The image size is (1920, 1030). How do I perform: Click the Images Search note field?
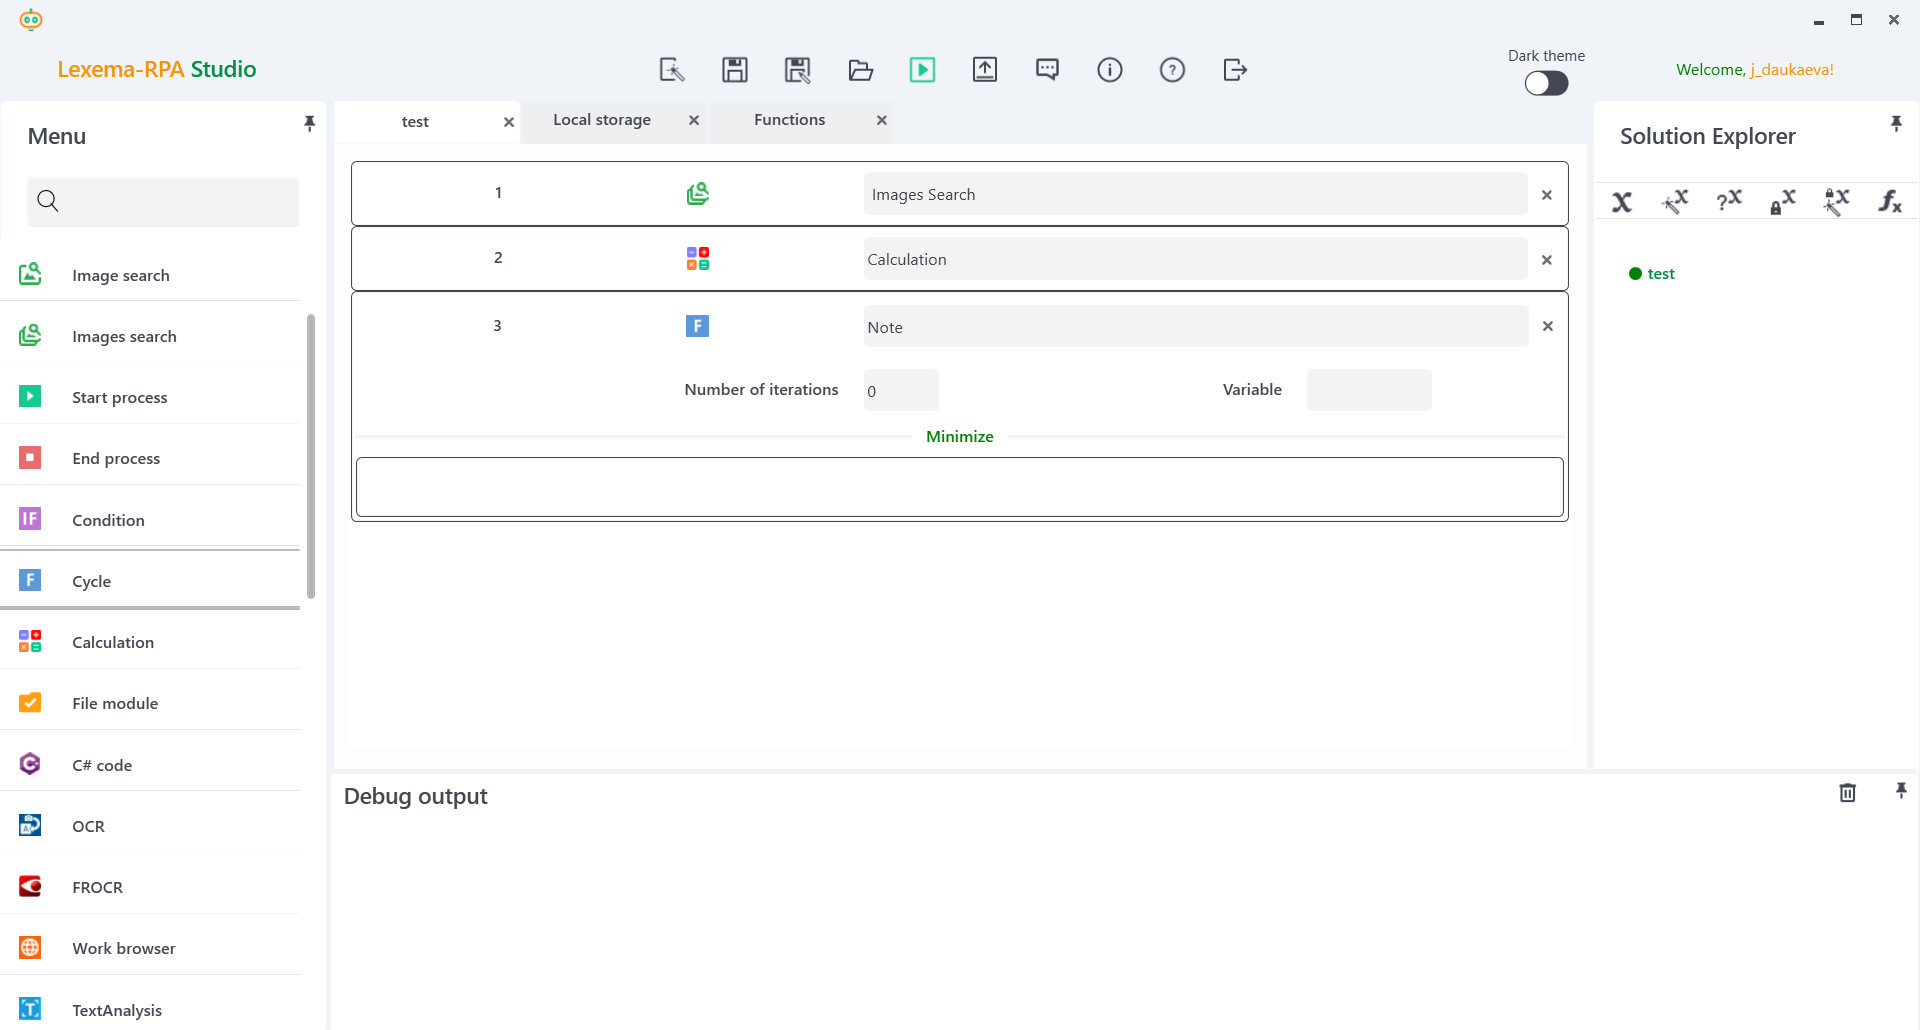click(1195, 194)
